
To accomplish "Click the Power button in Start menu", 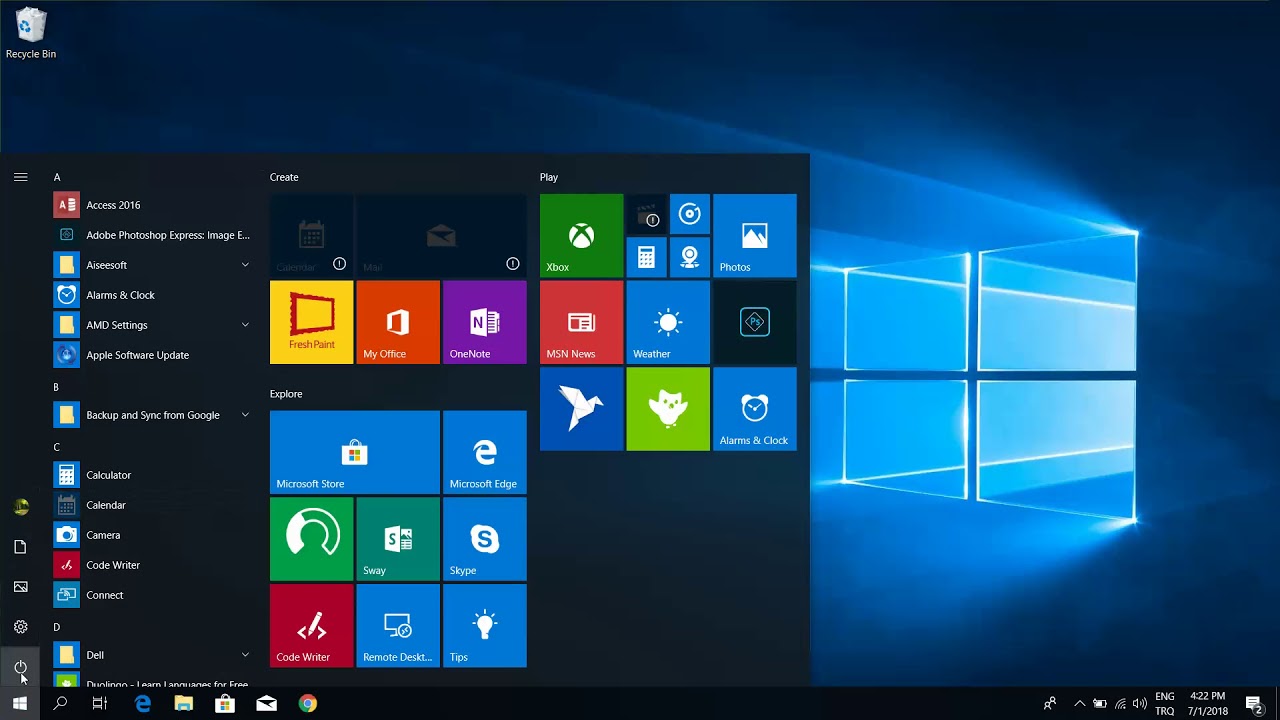I will 20,667.
